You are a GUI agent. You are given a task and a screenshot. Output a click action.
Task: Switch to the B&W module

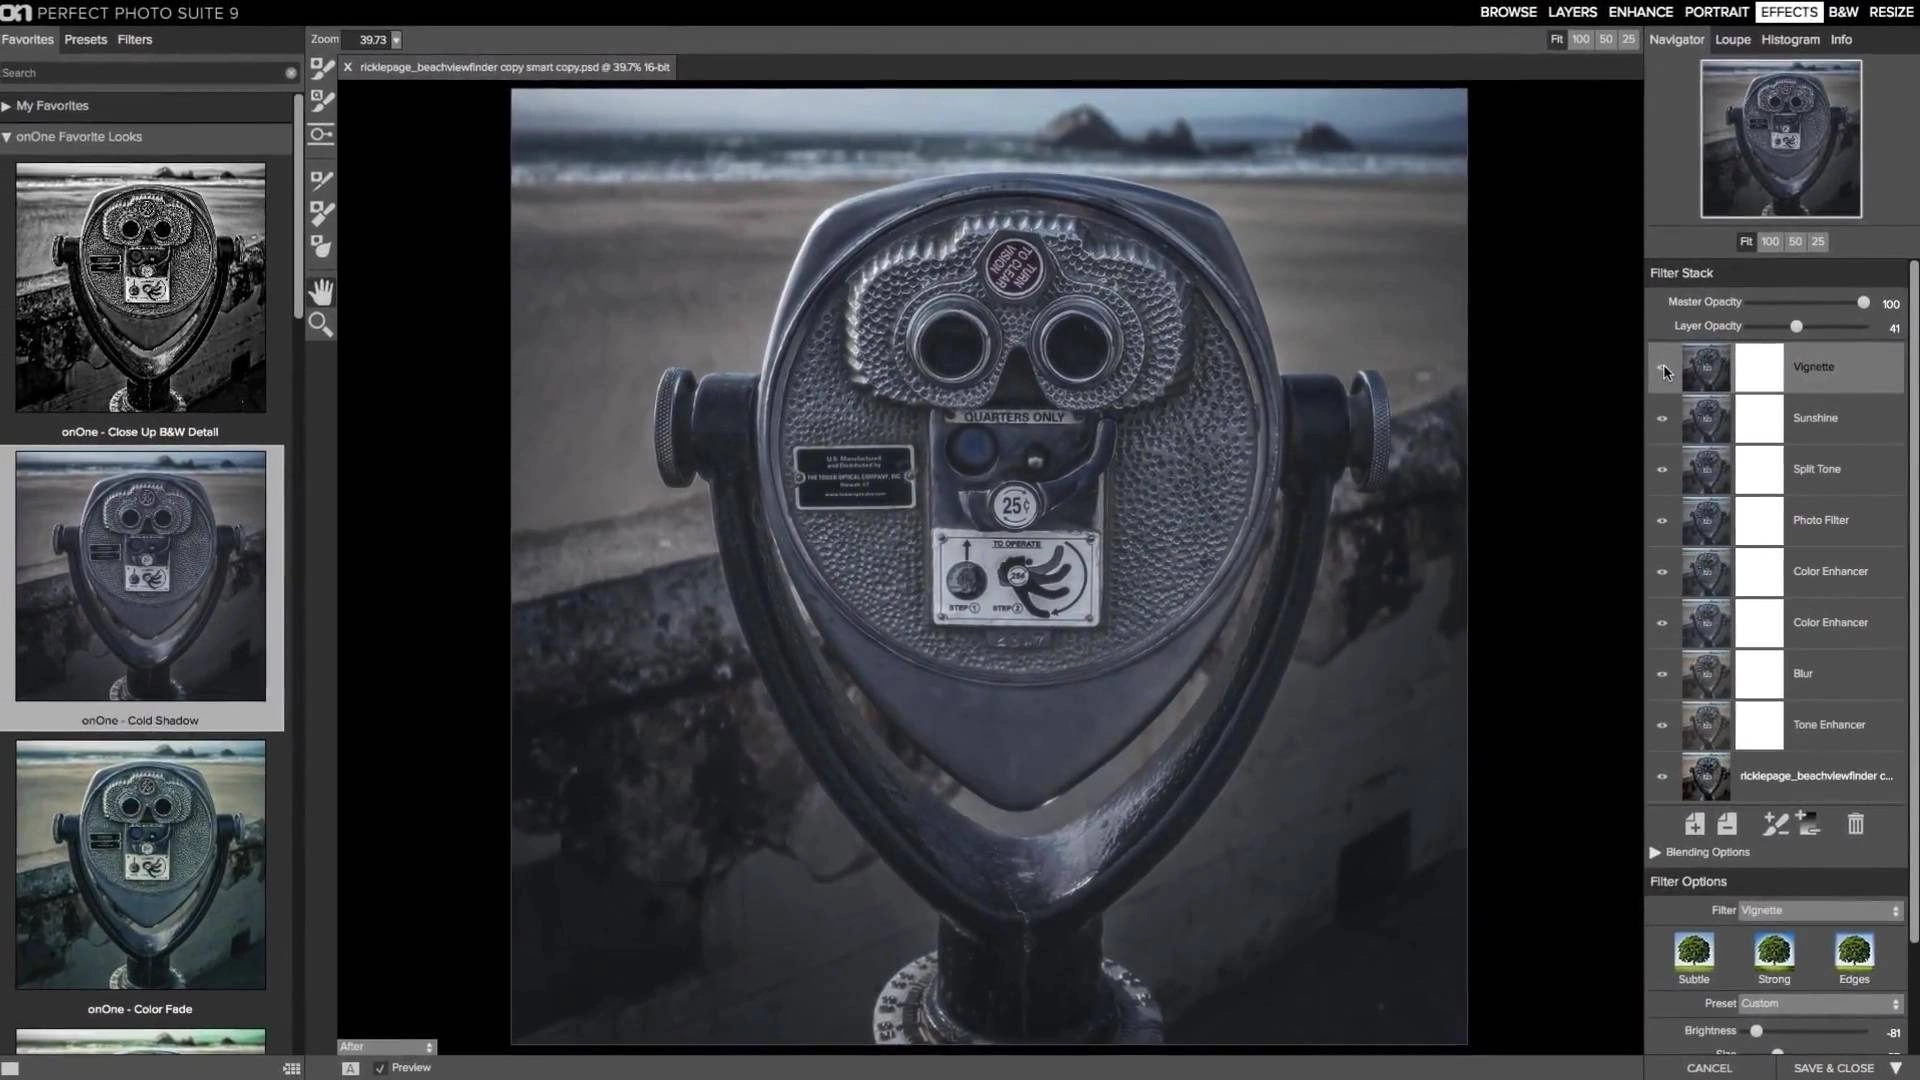pos(1843,12)
